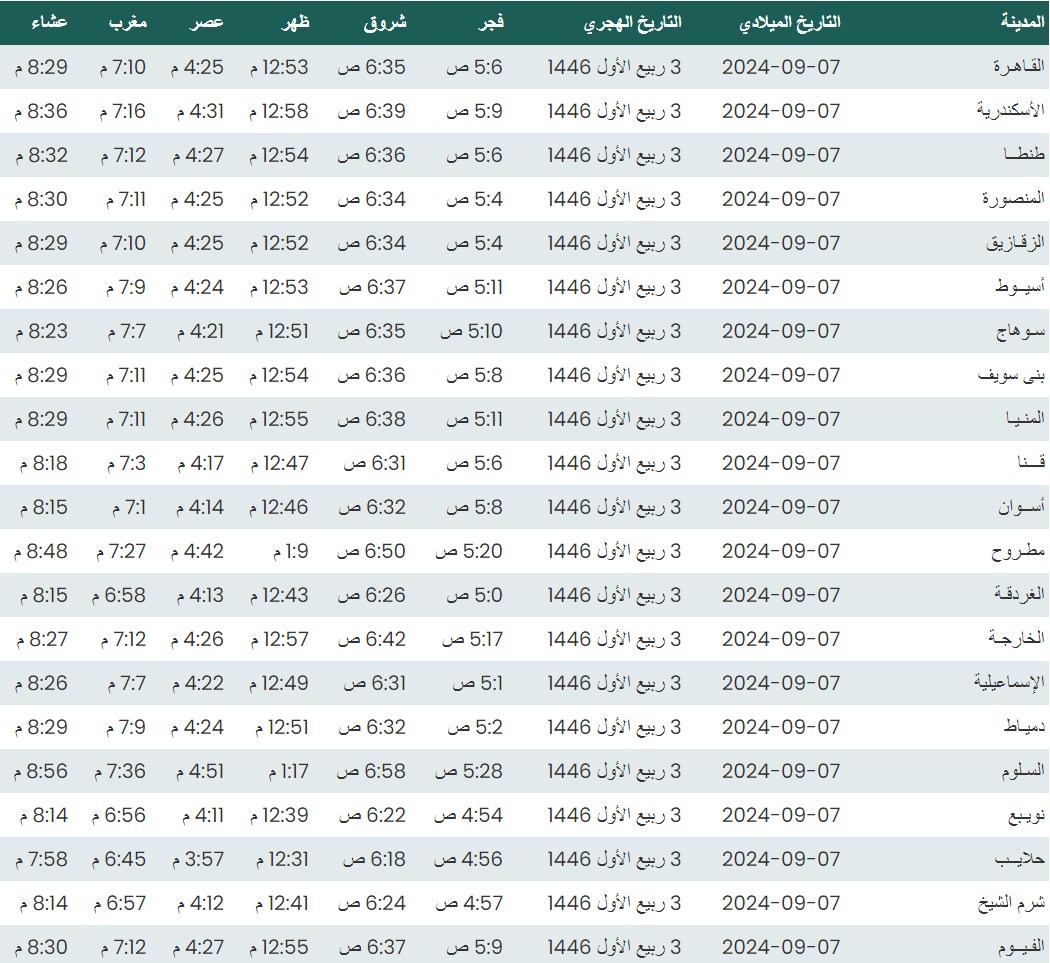Click the المدينة (City) column header
1050x963 pixels.
1022,22
